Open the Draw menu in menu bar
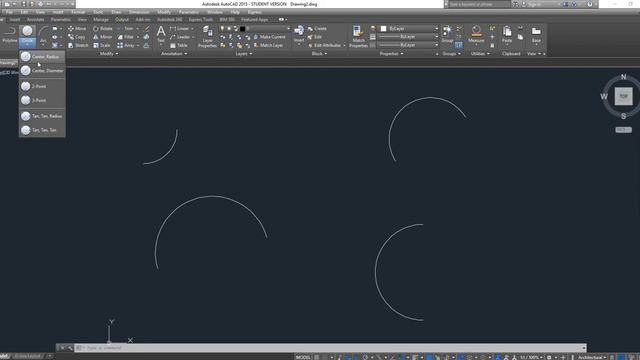 point(116,12)
